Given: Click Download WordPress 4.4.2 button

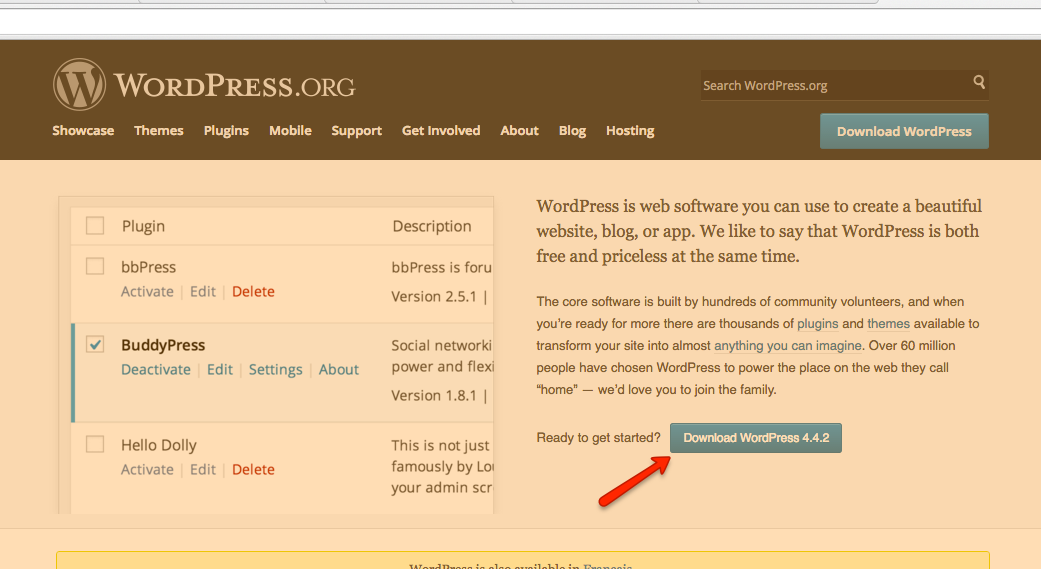Looking at the screenshot, I should click(x=756, y=438).
